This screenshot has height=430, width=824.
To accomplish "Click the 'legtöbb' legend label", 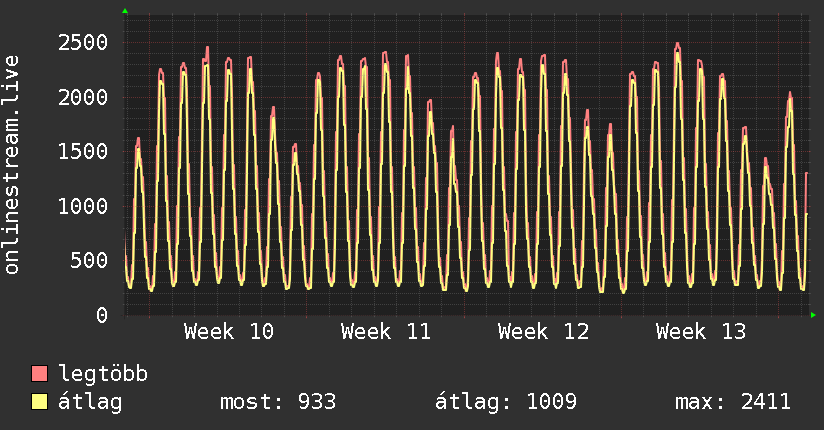I will tap(103, 374).
